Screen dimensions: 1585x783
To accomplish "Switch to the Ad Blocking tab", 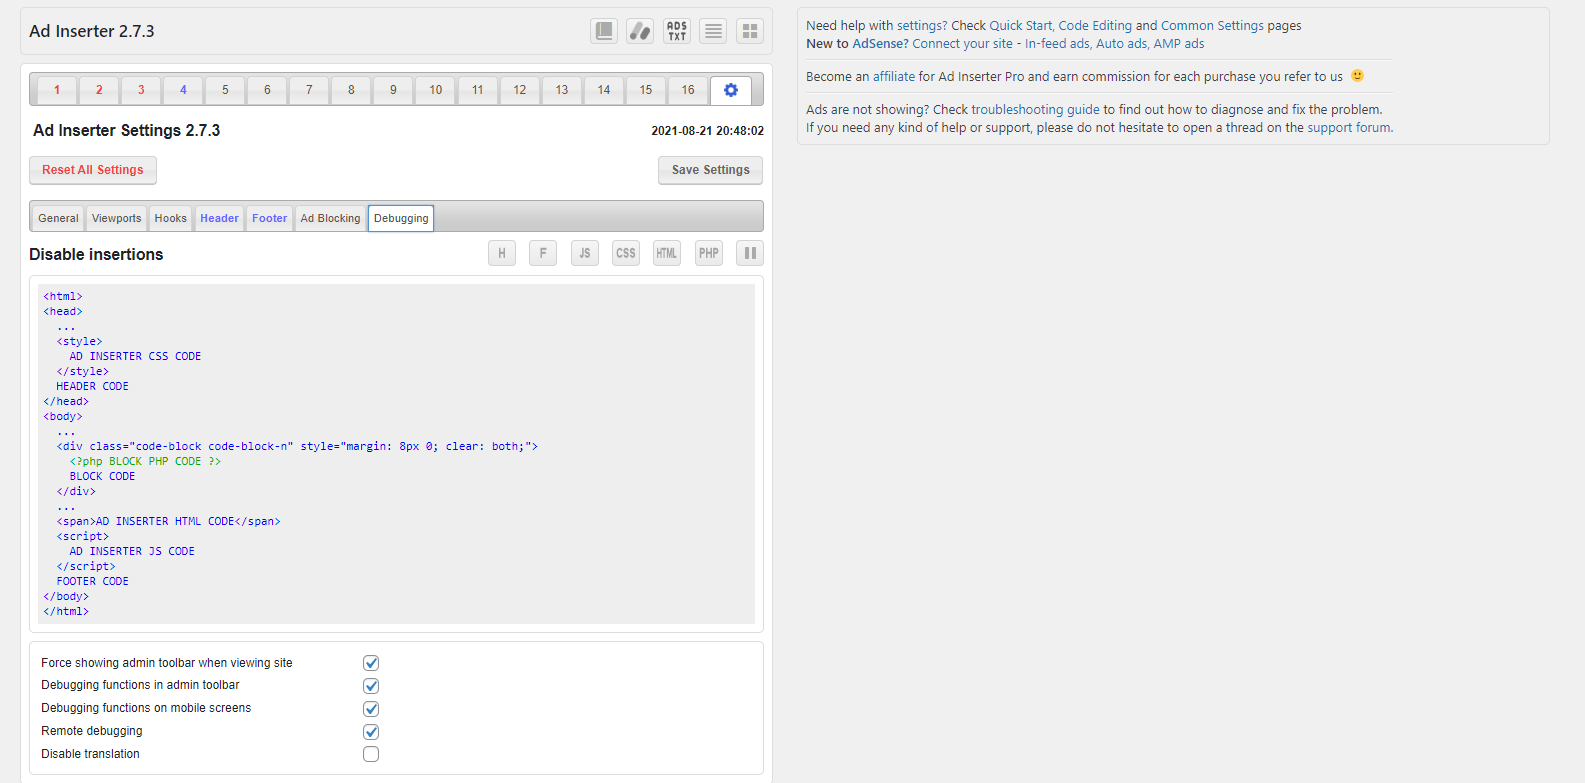I will (330, 218).
